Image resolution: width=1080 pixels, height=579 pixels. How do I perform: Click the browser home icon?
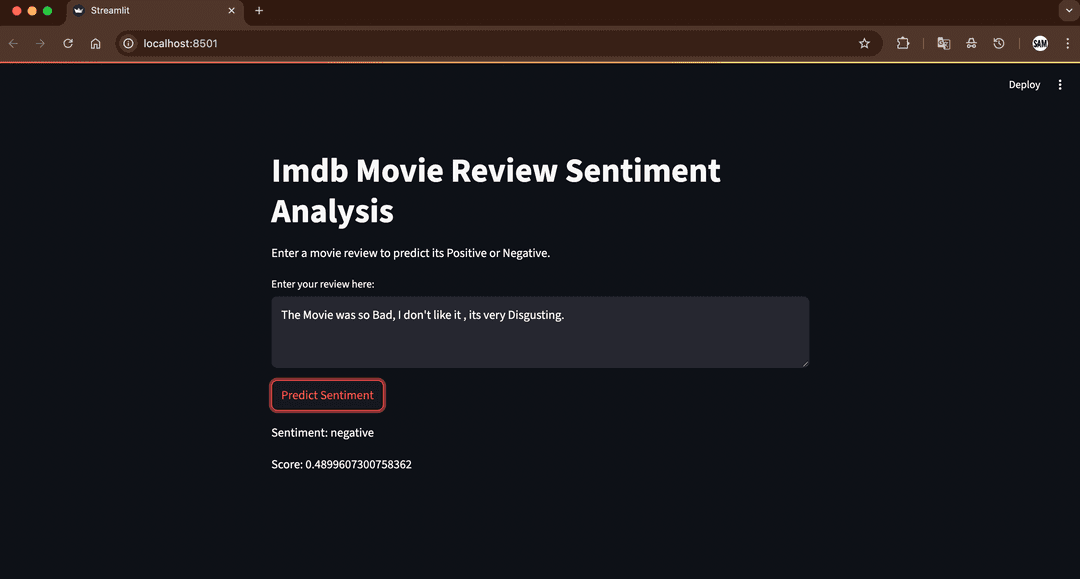(95, 43)
